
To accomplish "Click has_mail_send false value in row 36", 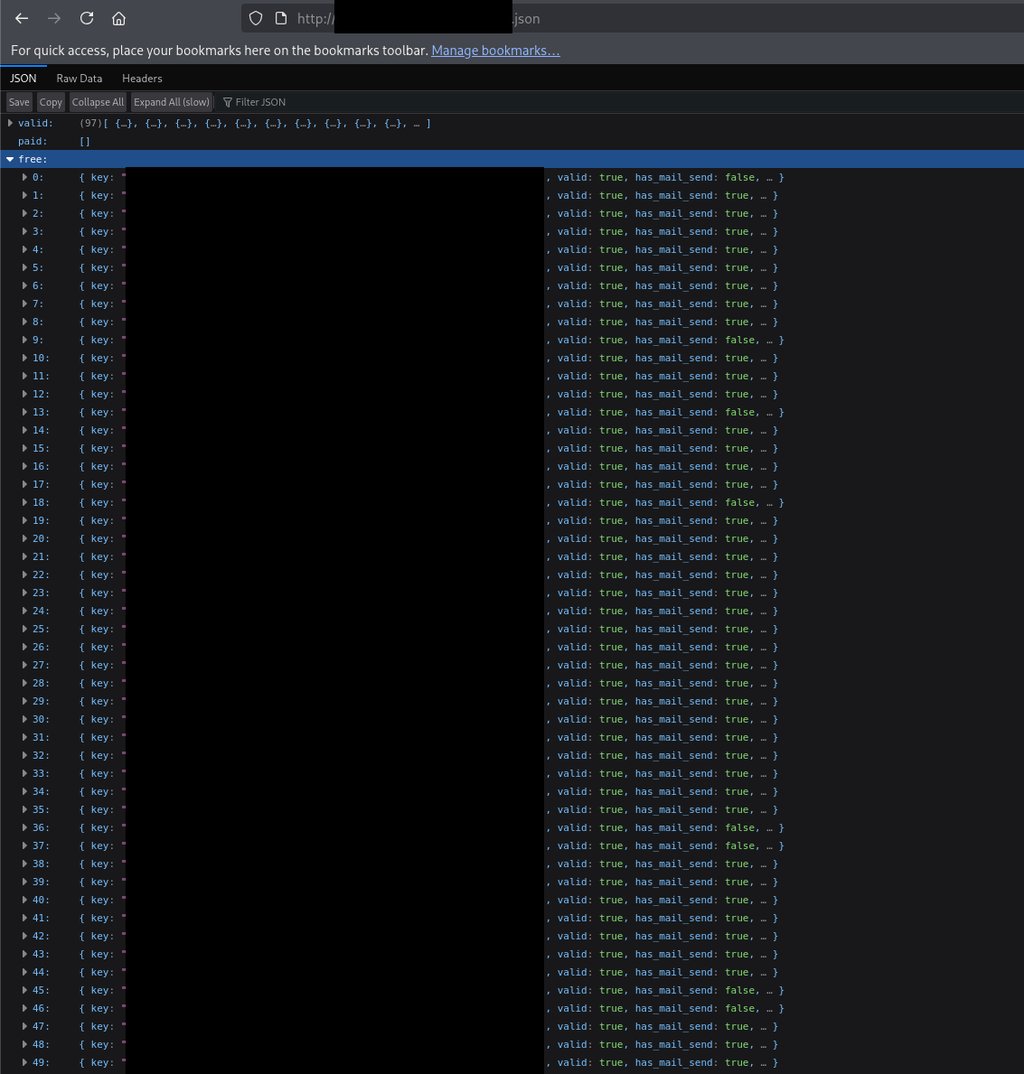I will tap(740, 827).
